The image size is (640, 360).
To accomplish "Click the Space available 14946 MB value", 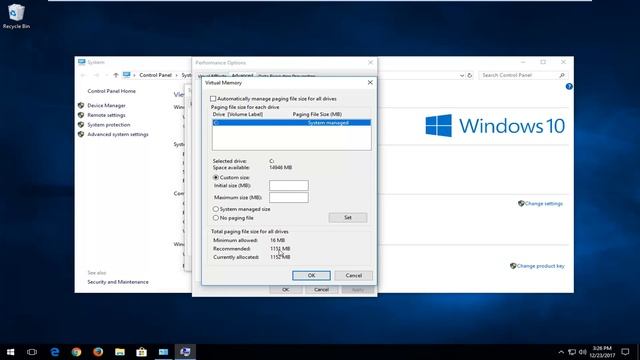I will (281, 168).
